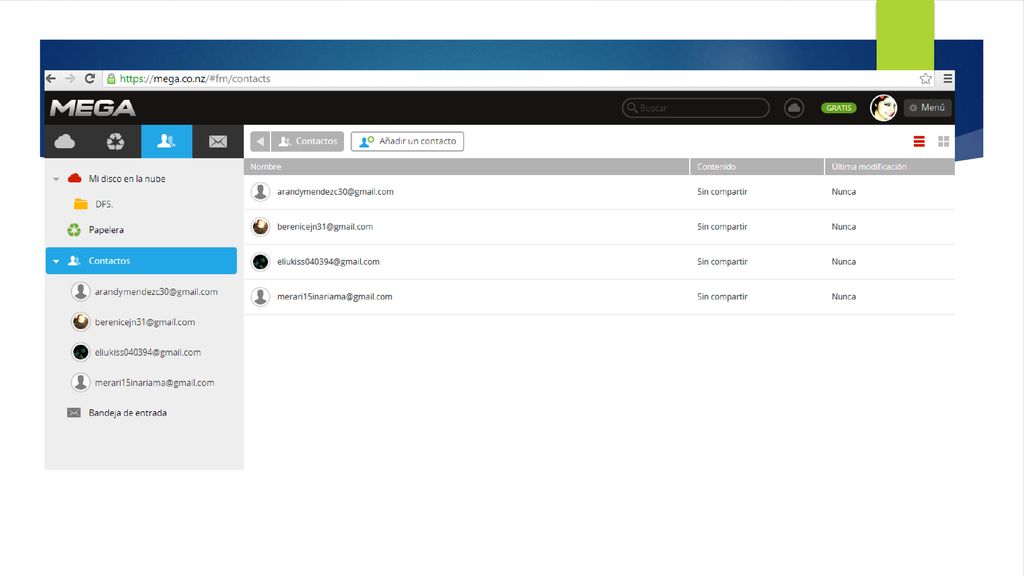Click the browser forward arrow
The width and height of the screenshot is (1024, 576).
coord(70,78)
